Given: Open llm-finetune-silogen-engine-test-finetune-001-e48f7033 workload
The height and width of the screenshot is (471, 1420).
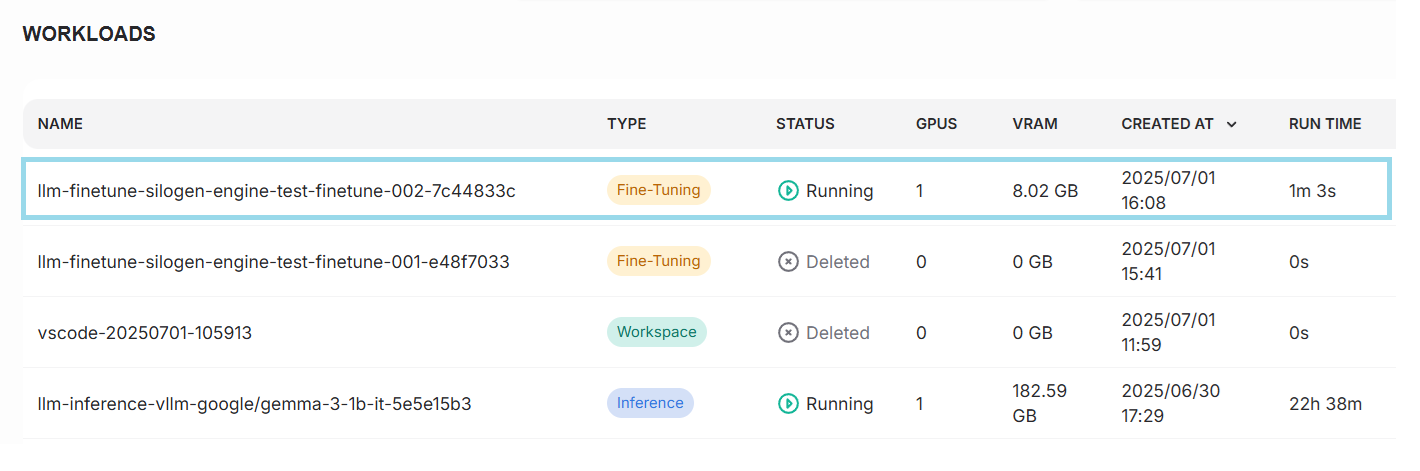Looking at the screenshot, I should tap(273, 262).
